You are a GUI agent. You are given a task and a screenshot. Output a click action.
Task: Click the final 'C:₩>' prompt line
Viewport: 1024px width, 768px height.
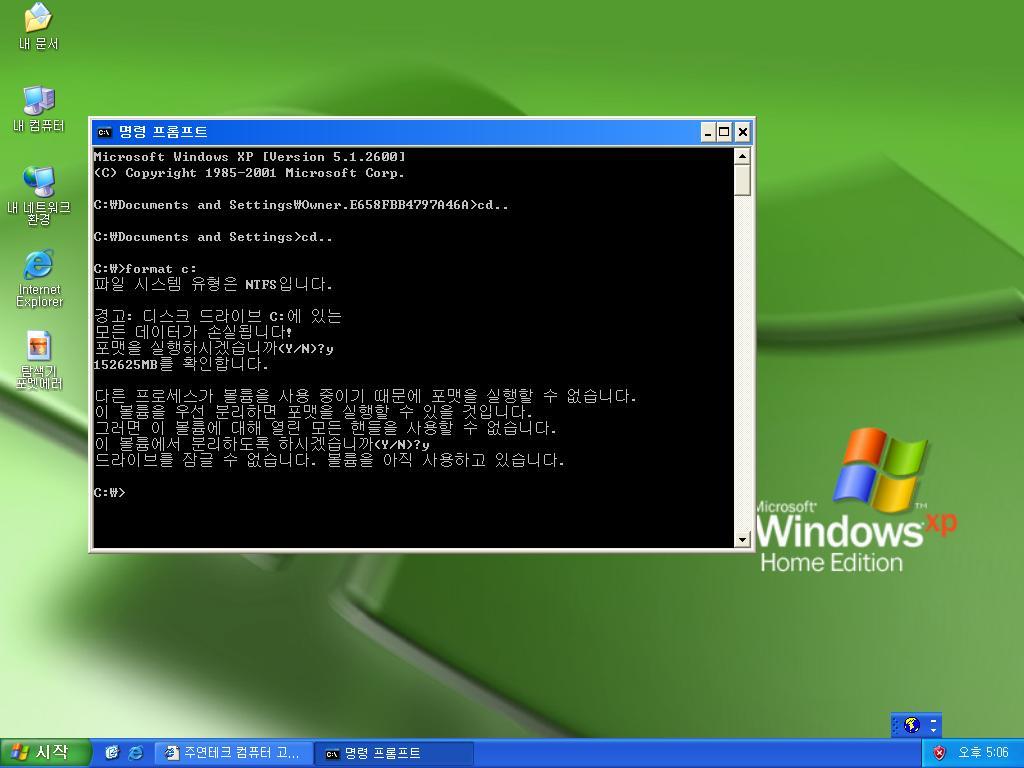pos(109,492)
